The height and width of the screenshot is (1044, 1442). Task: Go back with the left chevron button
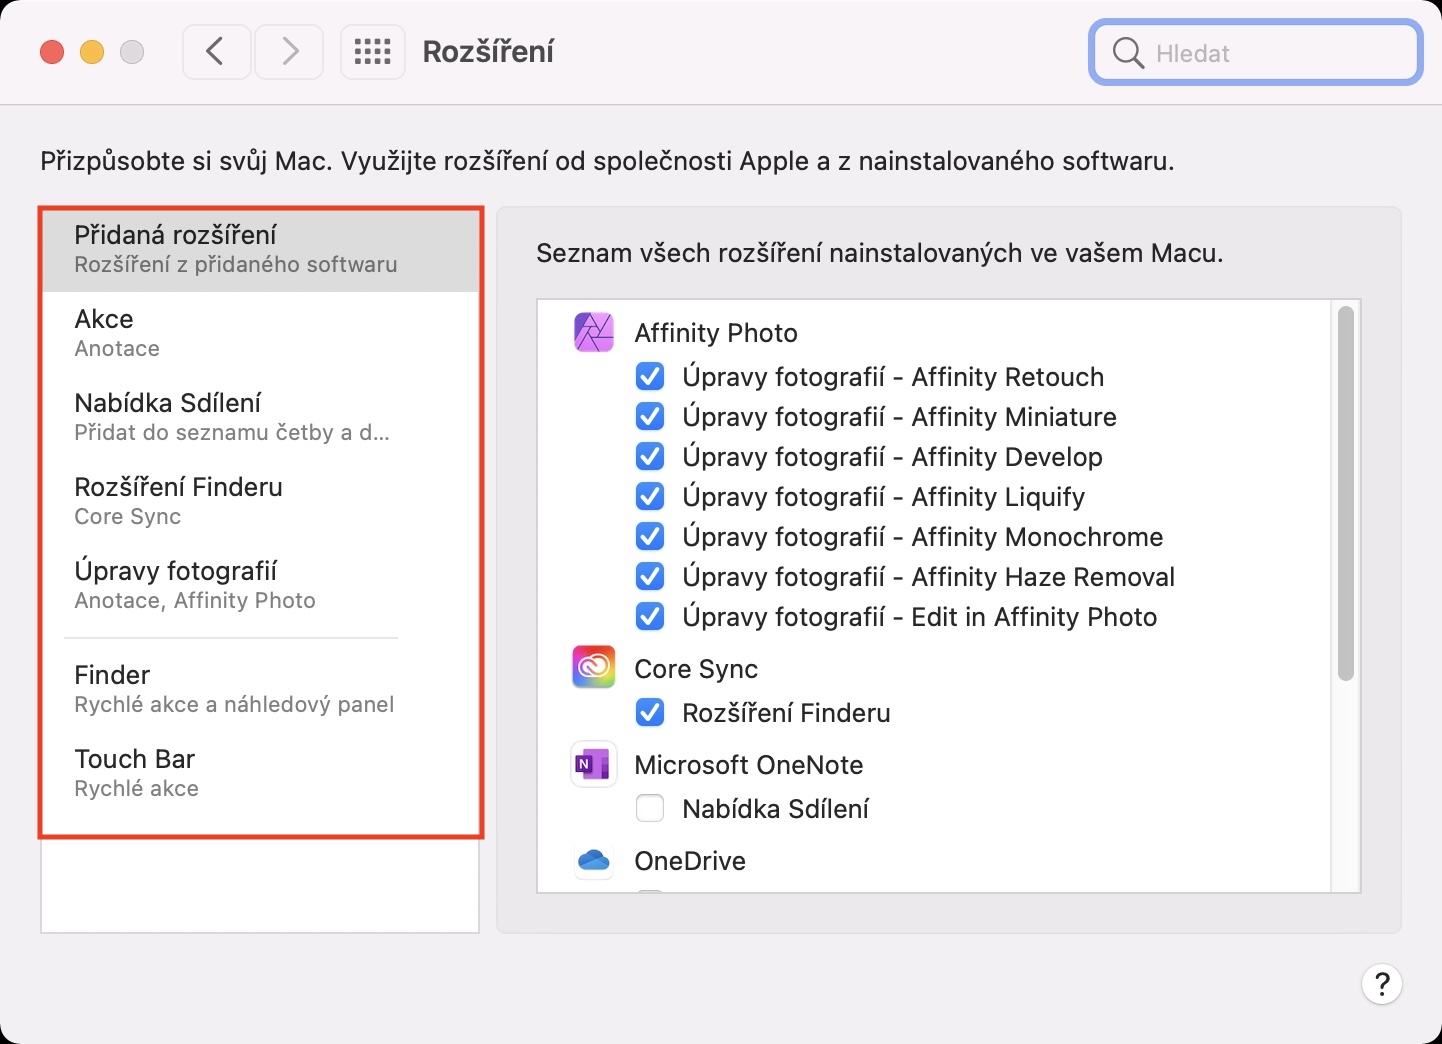coord(216,52)
